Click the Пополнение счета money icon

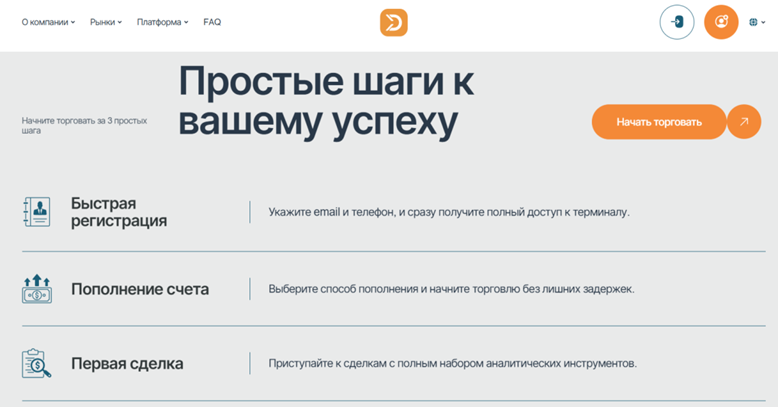tap(37, 289)
